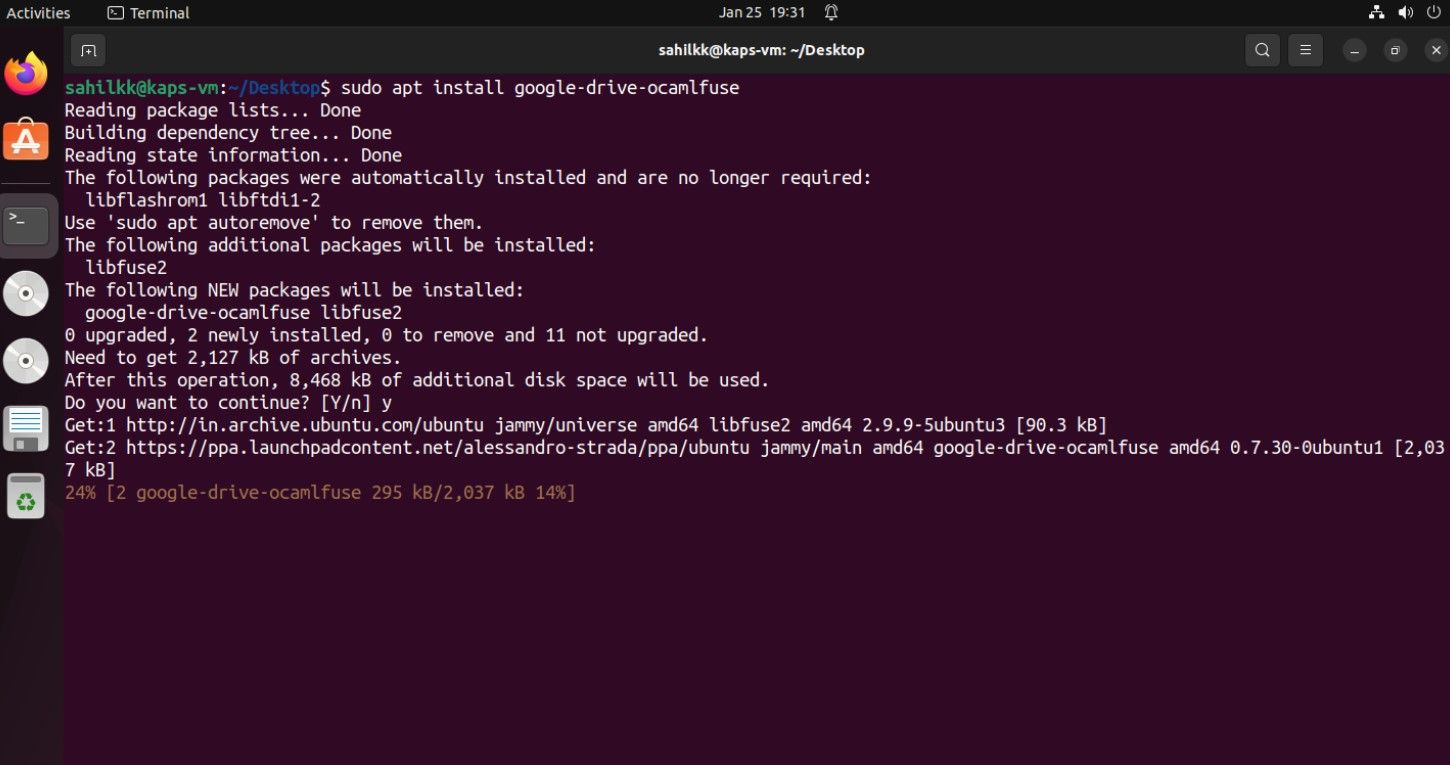Image resolution: width=1450 pixels, height=765 pixels.
Task: Click the volume icon in the top bar
Action: (1405, 13)
